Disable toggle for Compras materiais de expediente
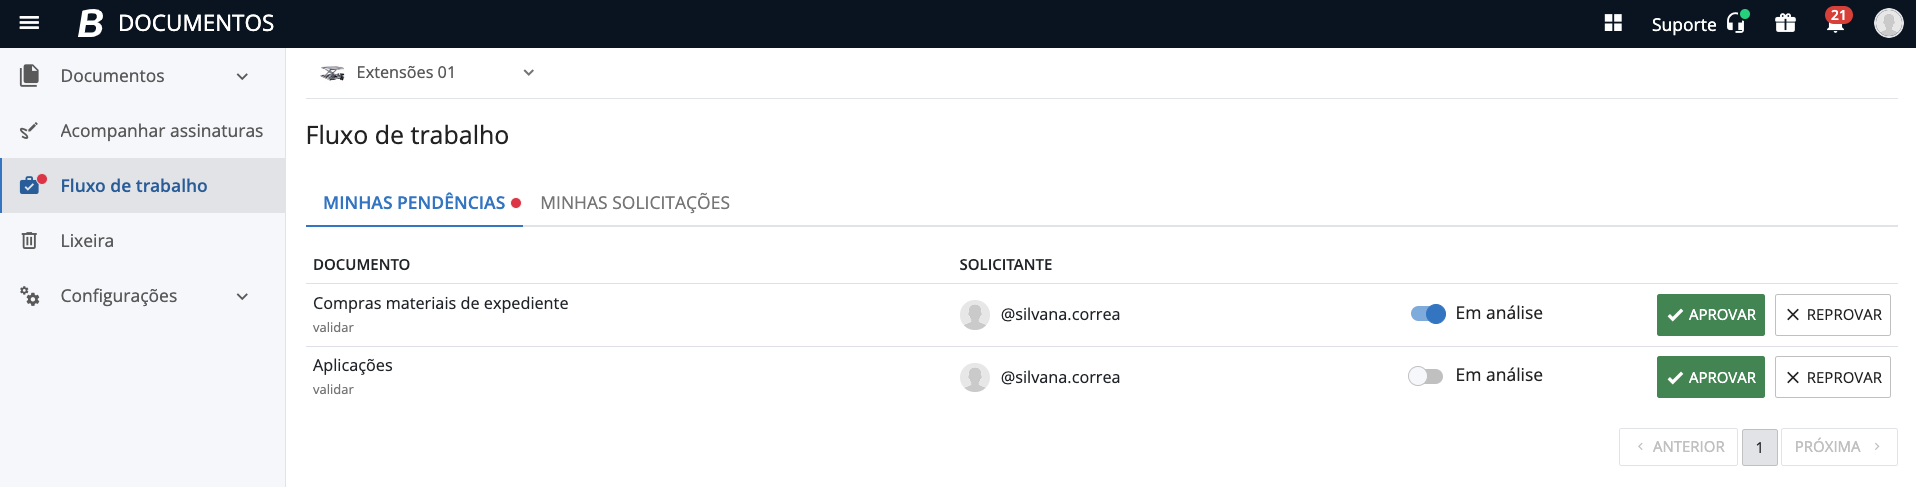Screen dimensions: 1916x487 pos(1427,314)
